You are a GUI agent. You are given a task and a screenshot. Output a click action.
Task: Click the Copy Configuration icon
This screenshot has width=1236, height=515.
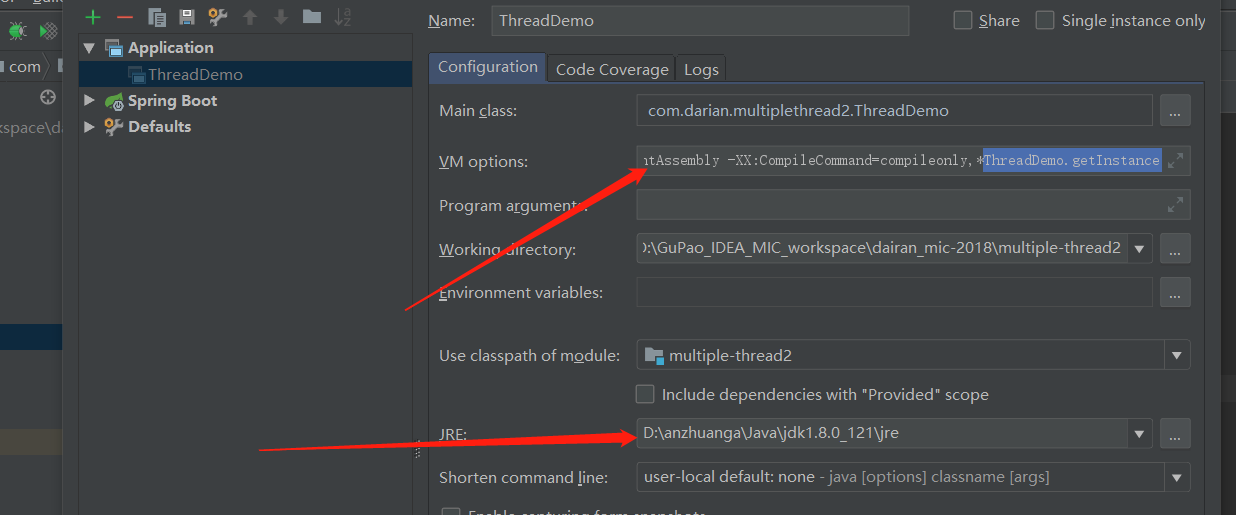pos(156,16)
